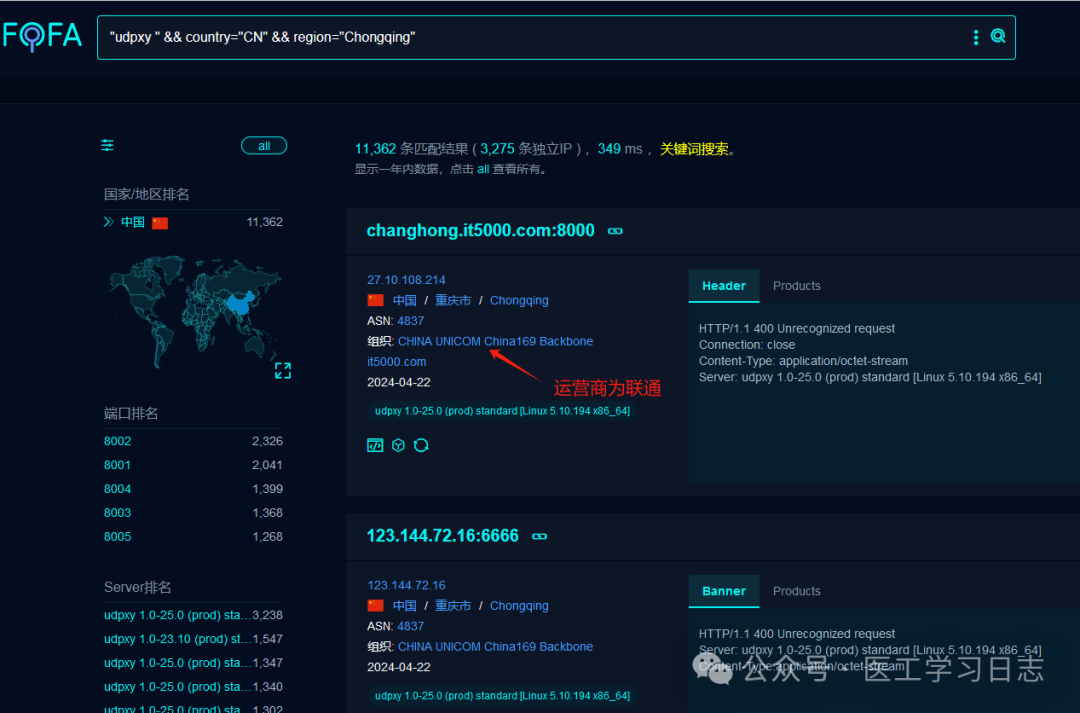Filter by port 8003

click(x=117, y=513)
